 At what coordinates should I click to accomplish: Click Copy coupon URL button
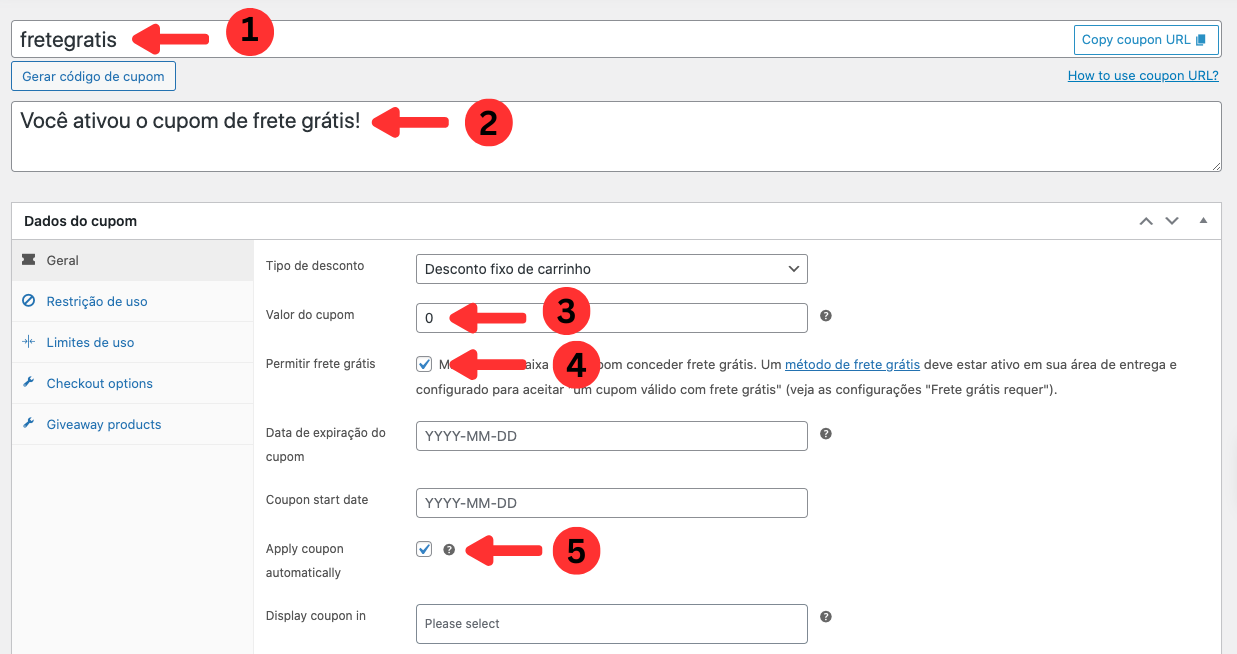coord(1145,40)
